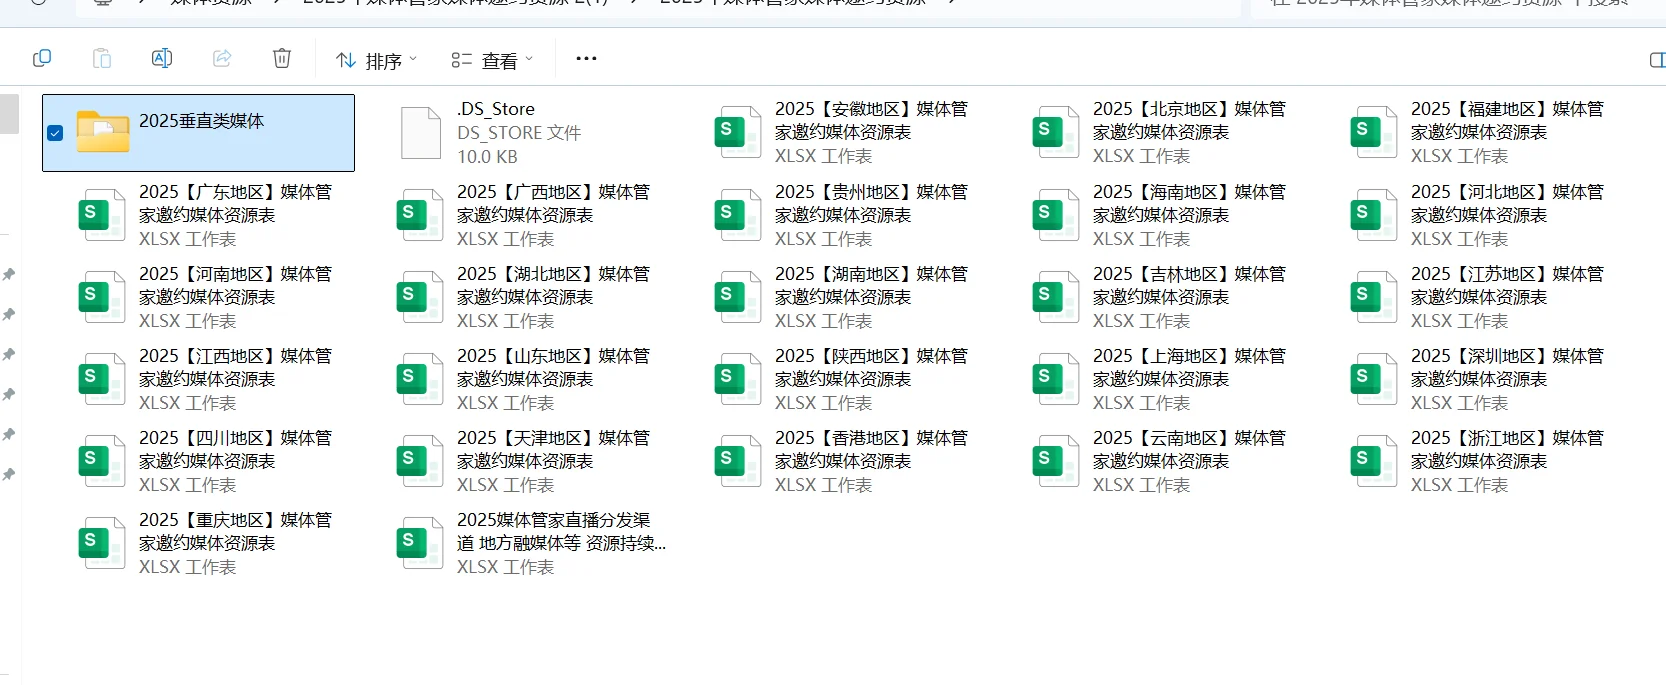Select the .DS_Store file icon
Screen dimensions: 1666x685
(421, 133)
